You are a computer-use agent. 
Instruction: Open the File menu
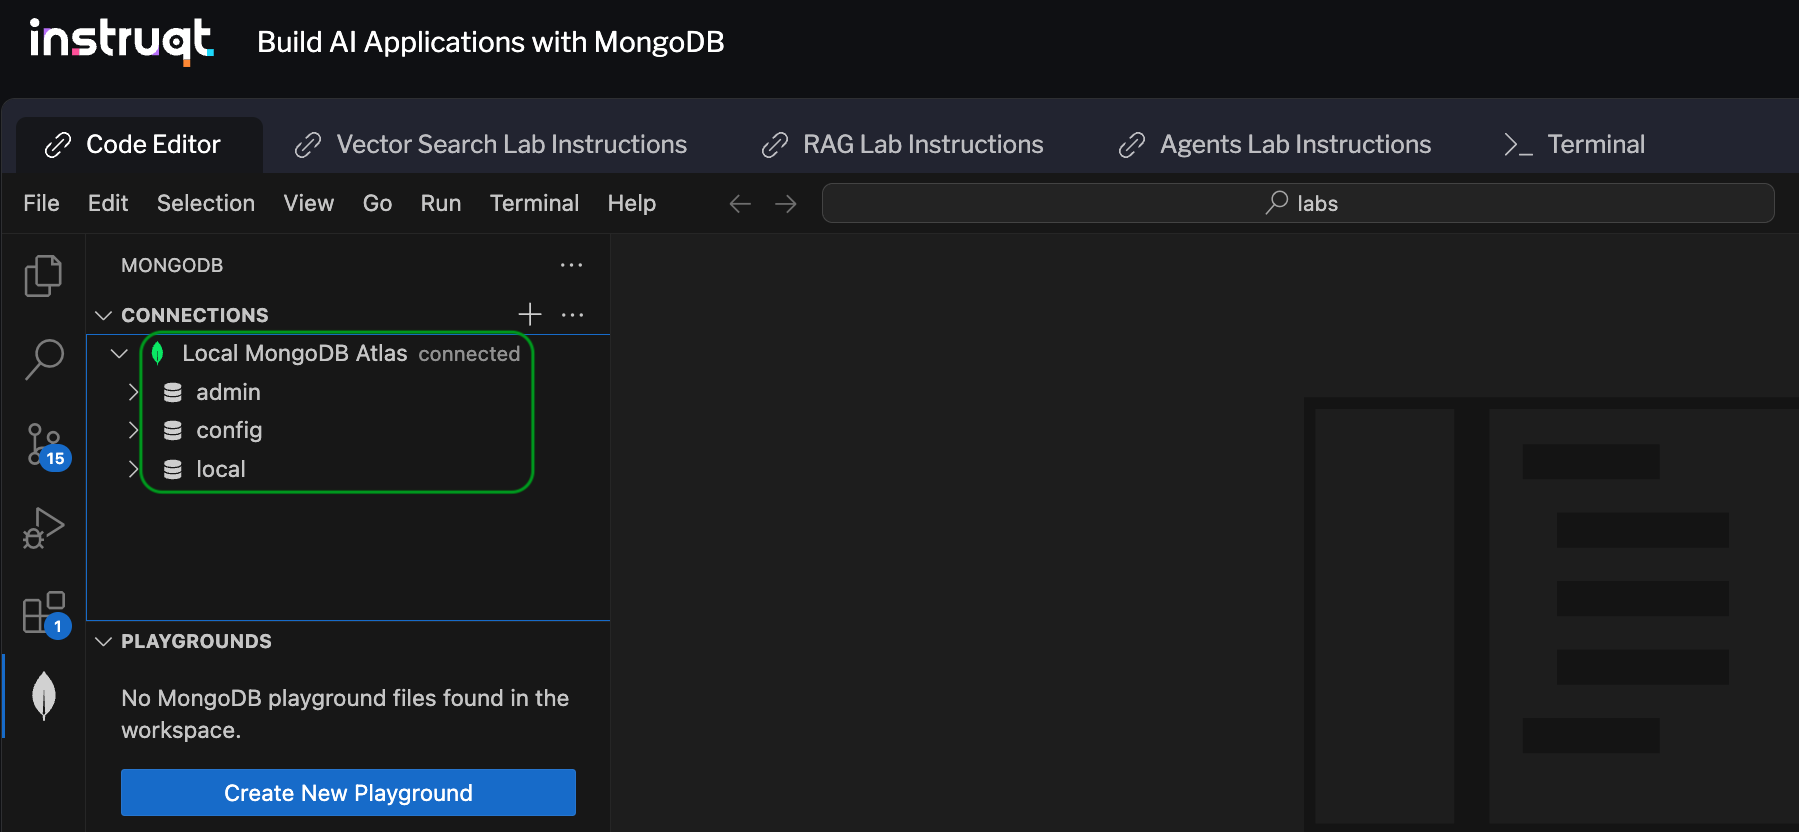(x=41, y=203)
